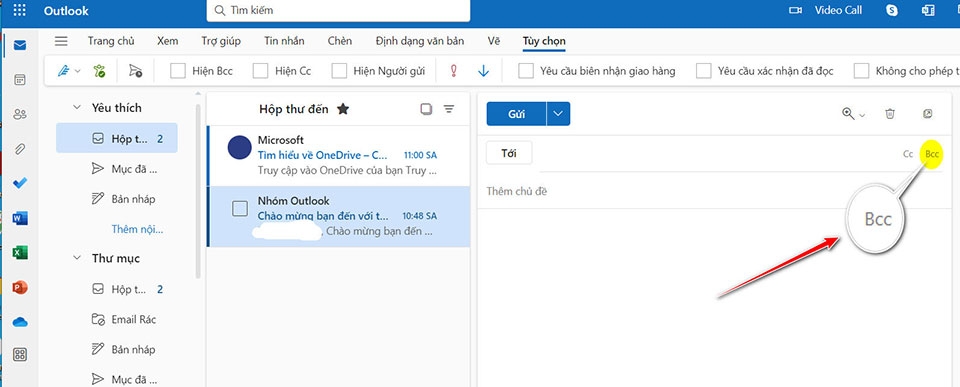Toggle favorite star beside Hộp thư đến
The height and width of the screenshot is (387, 960).
coord(343,109)
